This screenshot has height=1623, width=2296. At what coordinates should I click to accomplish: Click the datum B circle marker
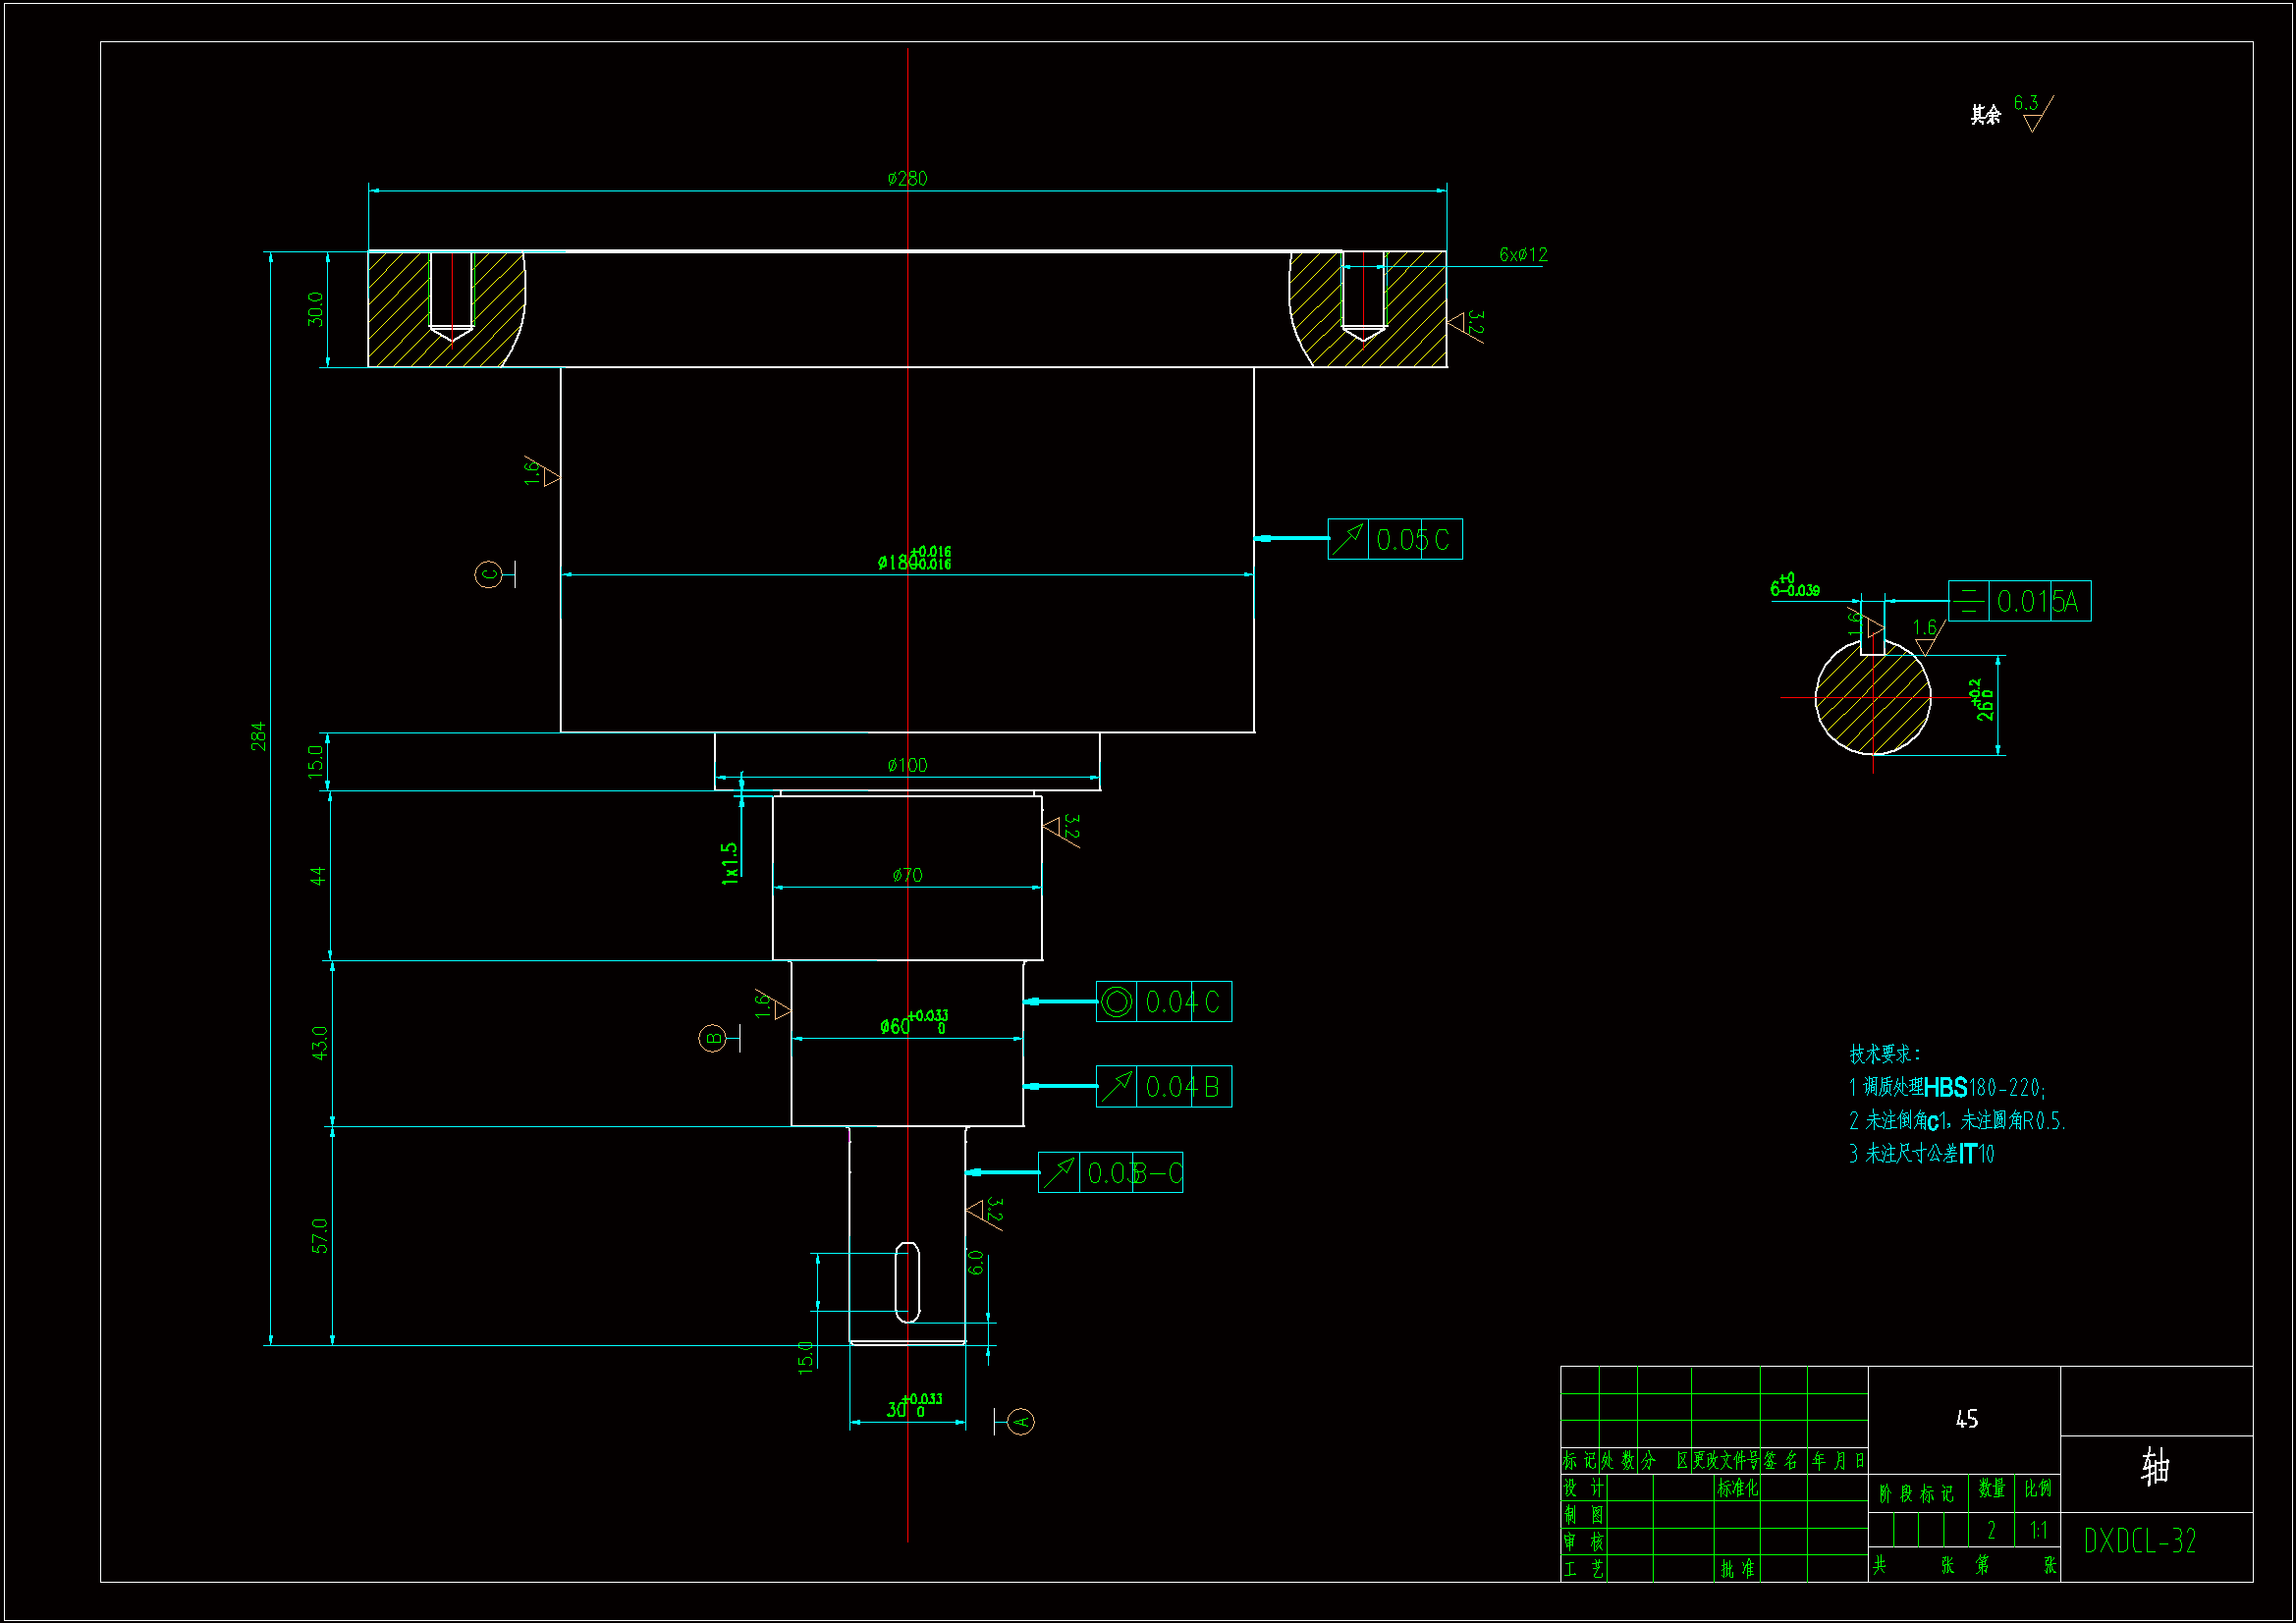(x=712, y=1038)
